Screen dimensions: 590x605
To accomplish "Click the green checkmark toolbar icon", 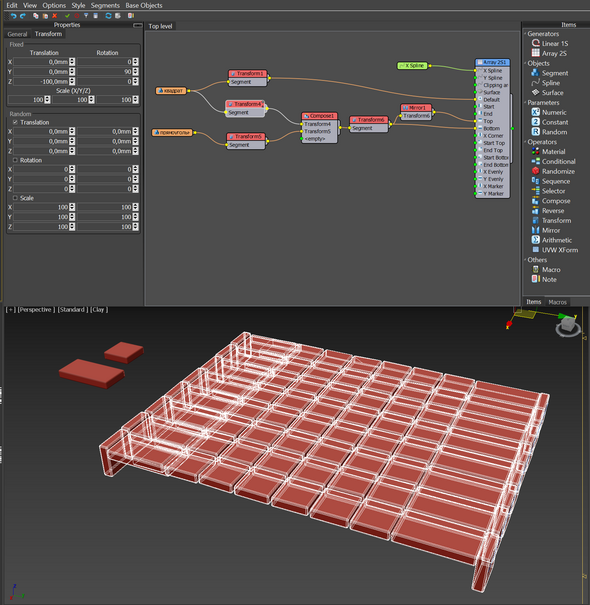I will point(67,16).
